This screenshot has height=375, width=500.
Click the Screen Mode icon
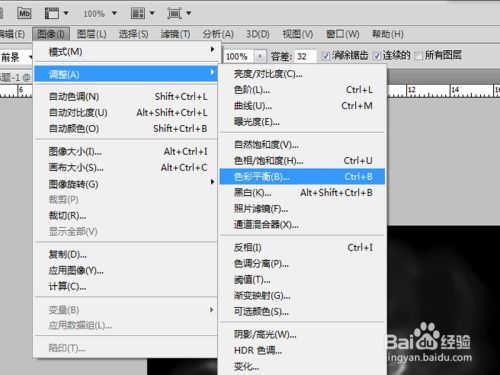[174, 13]
